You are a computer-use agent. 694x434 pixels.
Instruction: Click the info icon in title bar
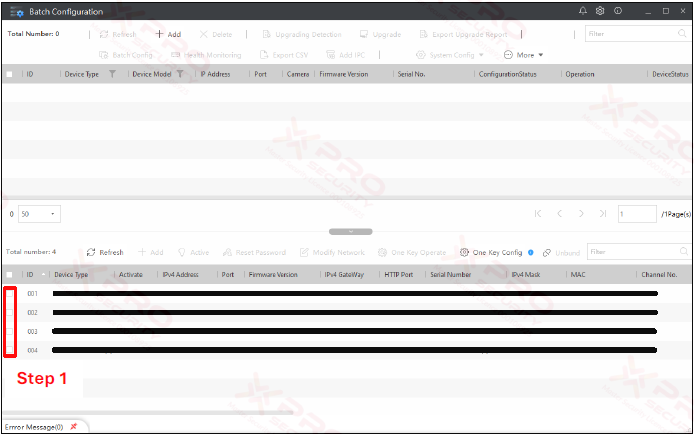617,11
